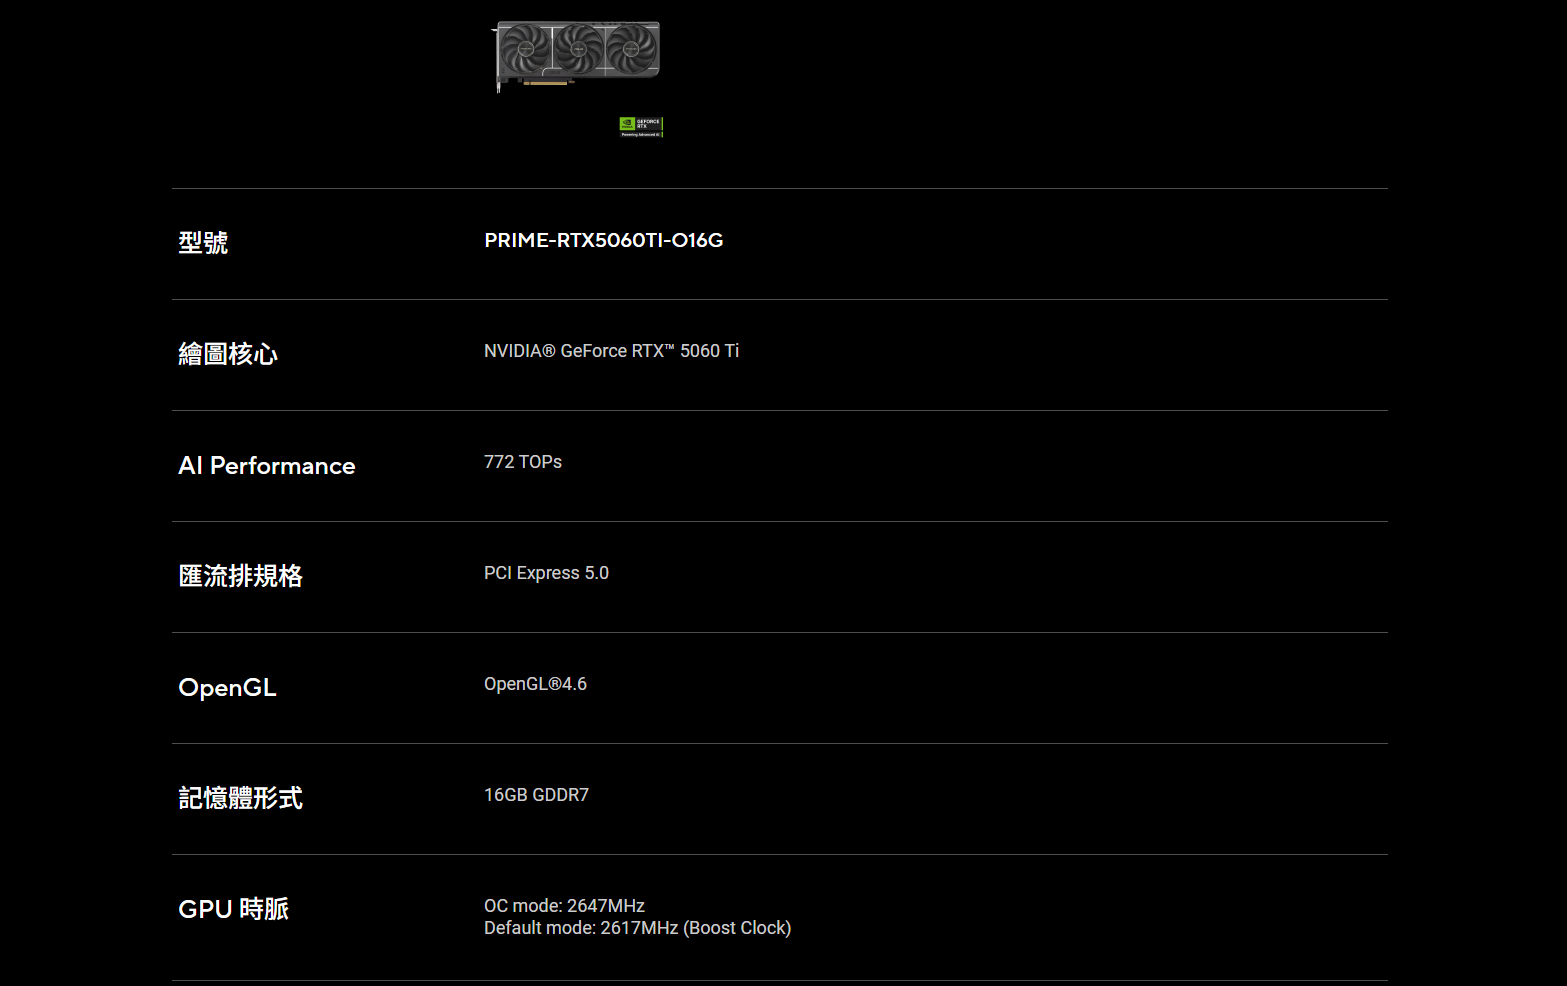Image resolution: width=1567 pixels, height=986 pixels.
Task: Click the 匯流排規格 label
Action: [240, 575]
